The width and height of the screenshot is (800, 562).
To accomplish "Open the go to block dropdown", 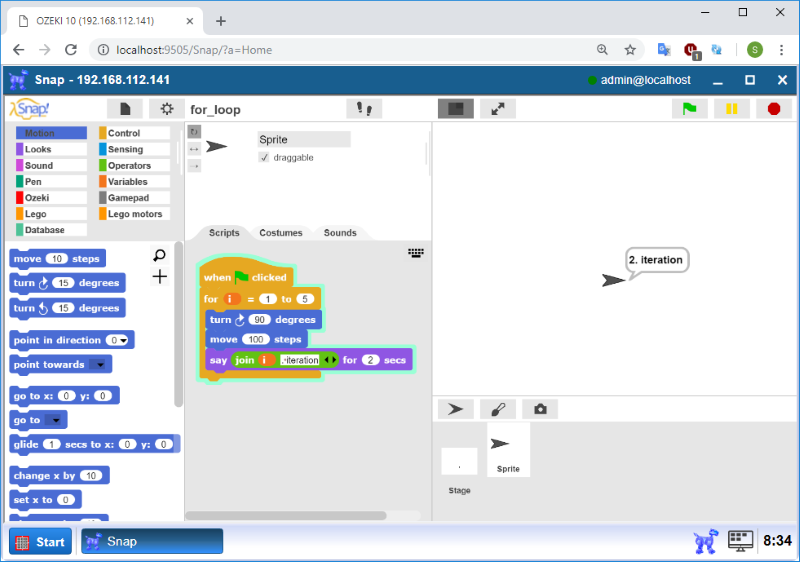I will pos(55,420).
